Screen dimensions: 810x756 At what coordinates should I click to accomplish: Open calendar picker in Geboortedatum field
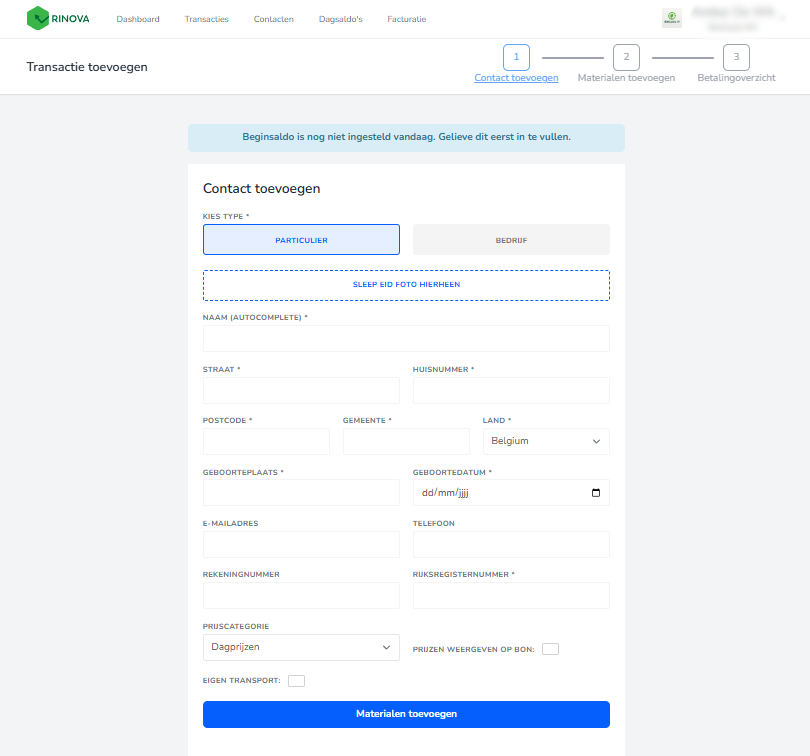click(596, 493)
